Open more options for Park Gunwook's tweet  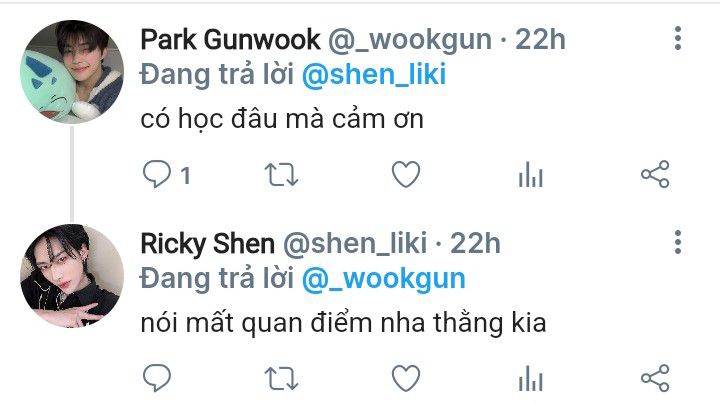678,38
